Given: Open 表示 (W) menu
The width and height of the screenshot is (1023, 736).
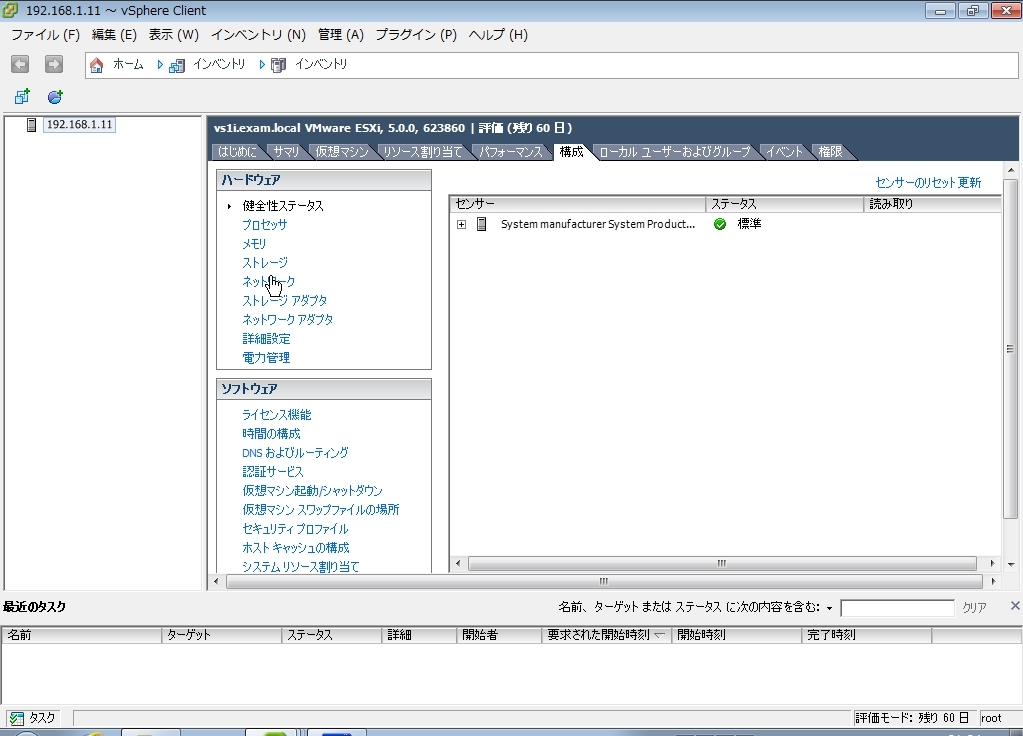Looking at the screenshot, I should 174,35.
